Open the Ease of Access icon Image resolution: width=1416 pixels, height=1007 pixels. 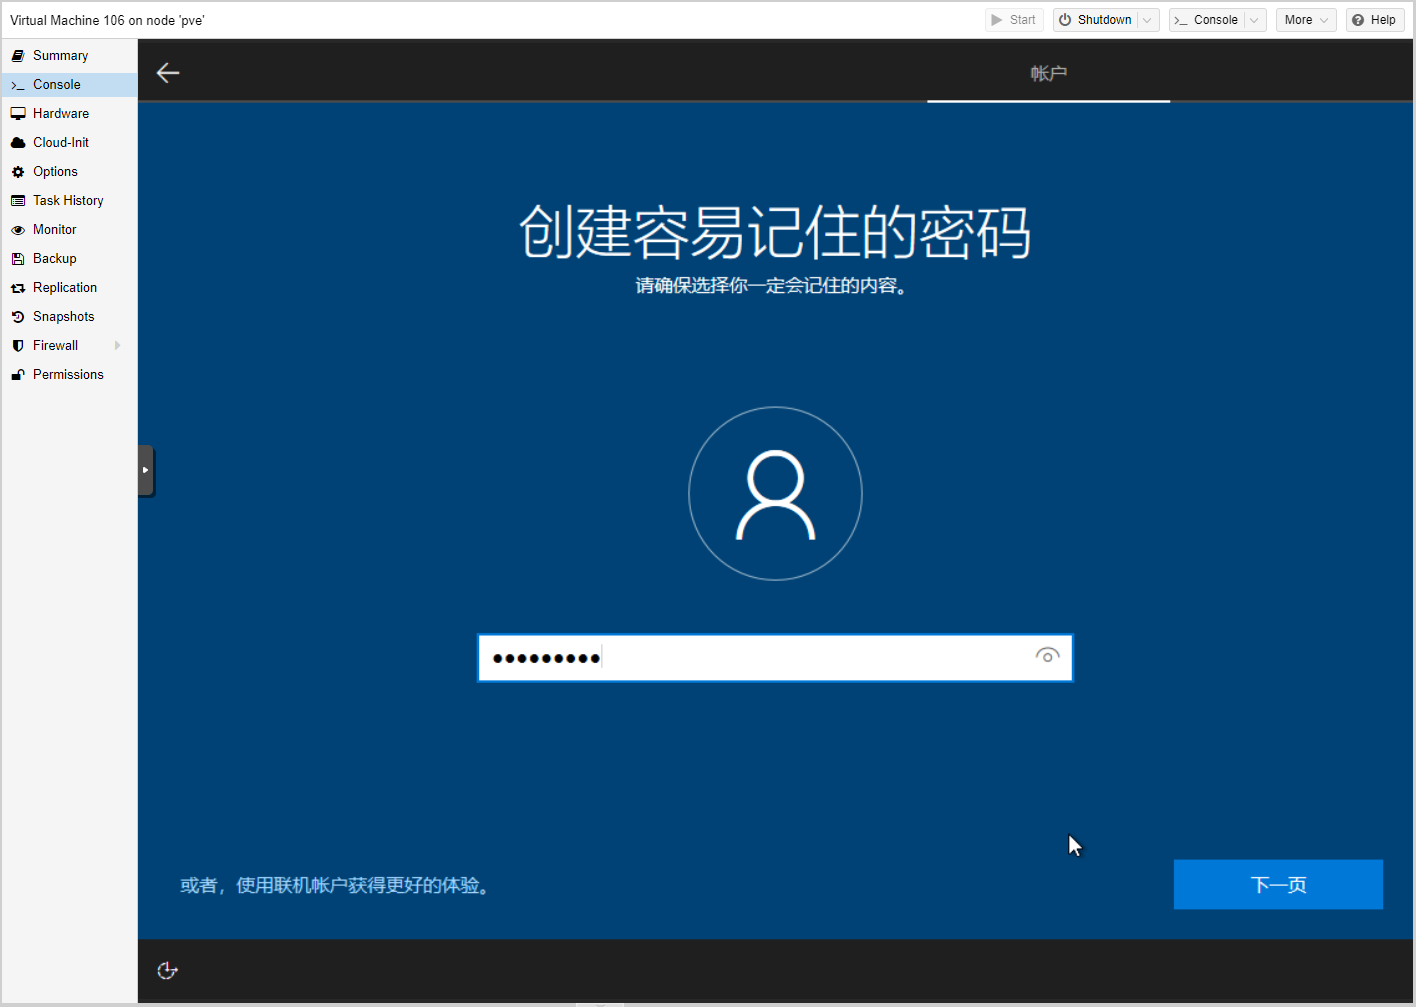pyautogui.click(x=167, y=970)
